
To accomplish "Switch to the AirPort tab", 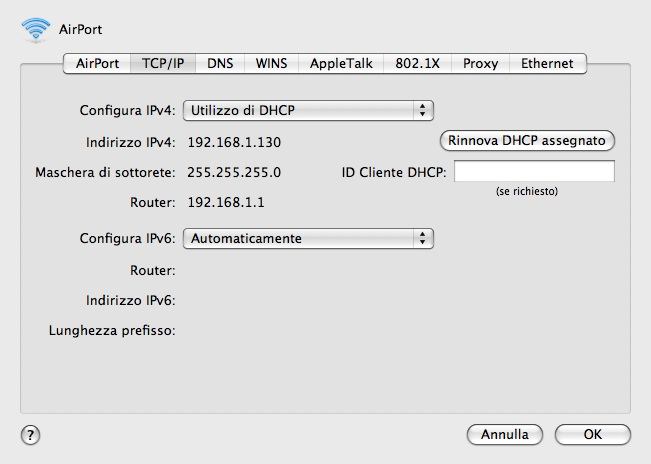I will tap(97, 63).
